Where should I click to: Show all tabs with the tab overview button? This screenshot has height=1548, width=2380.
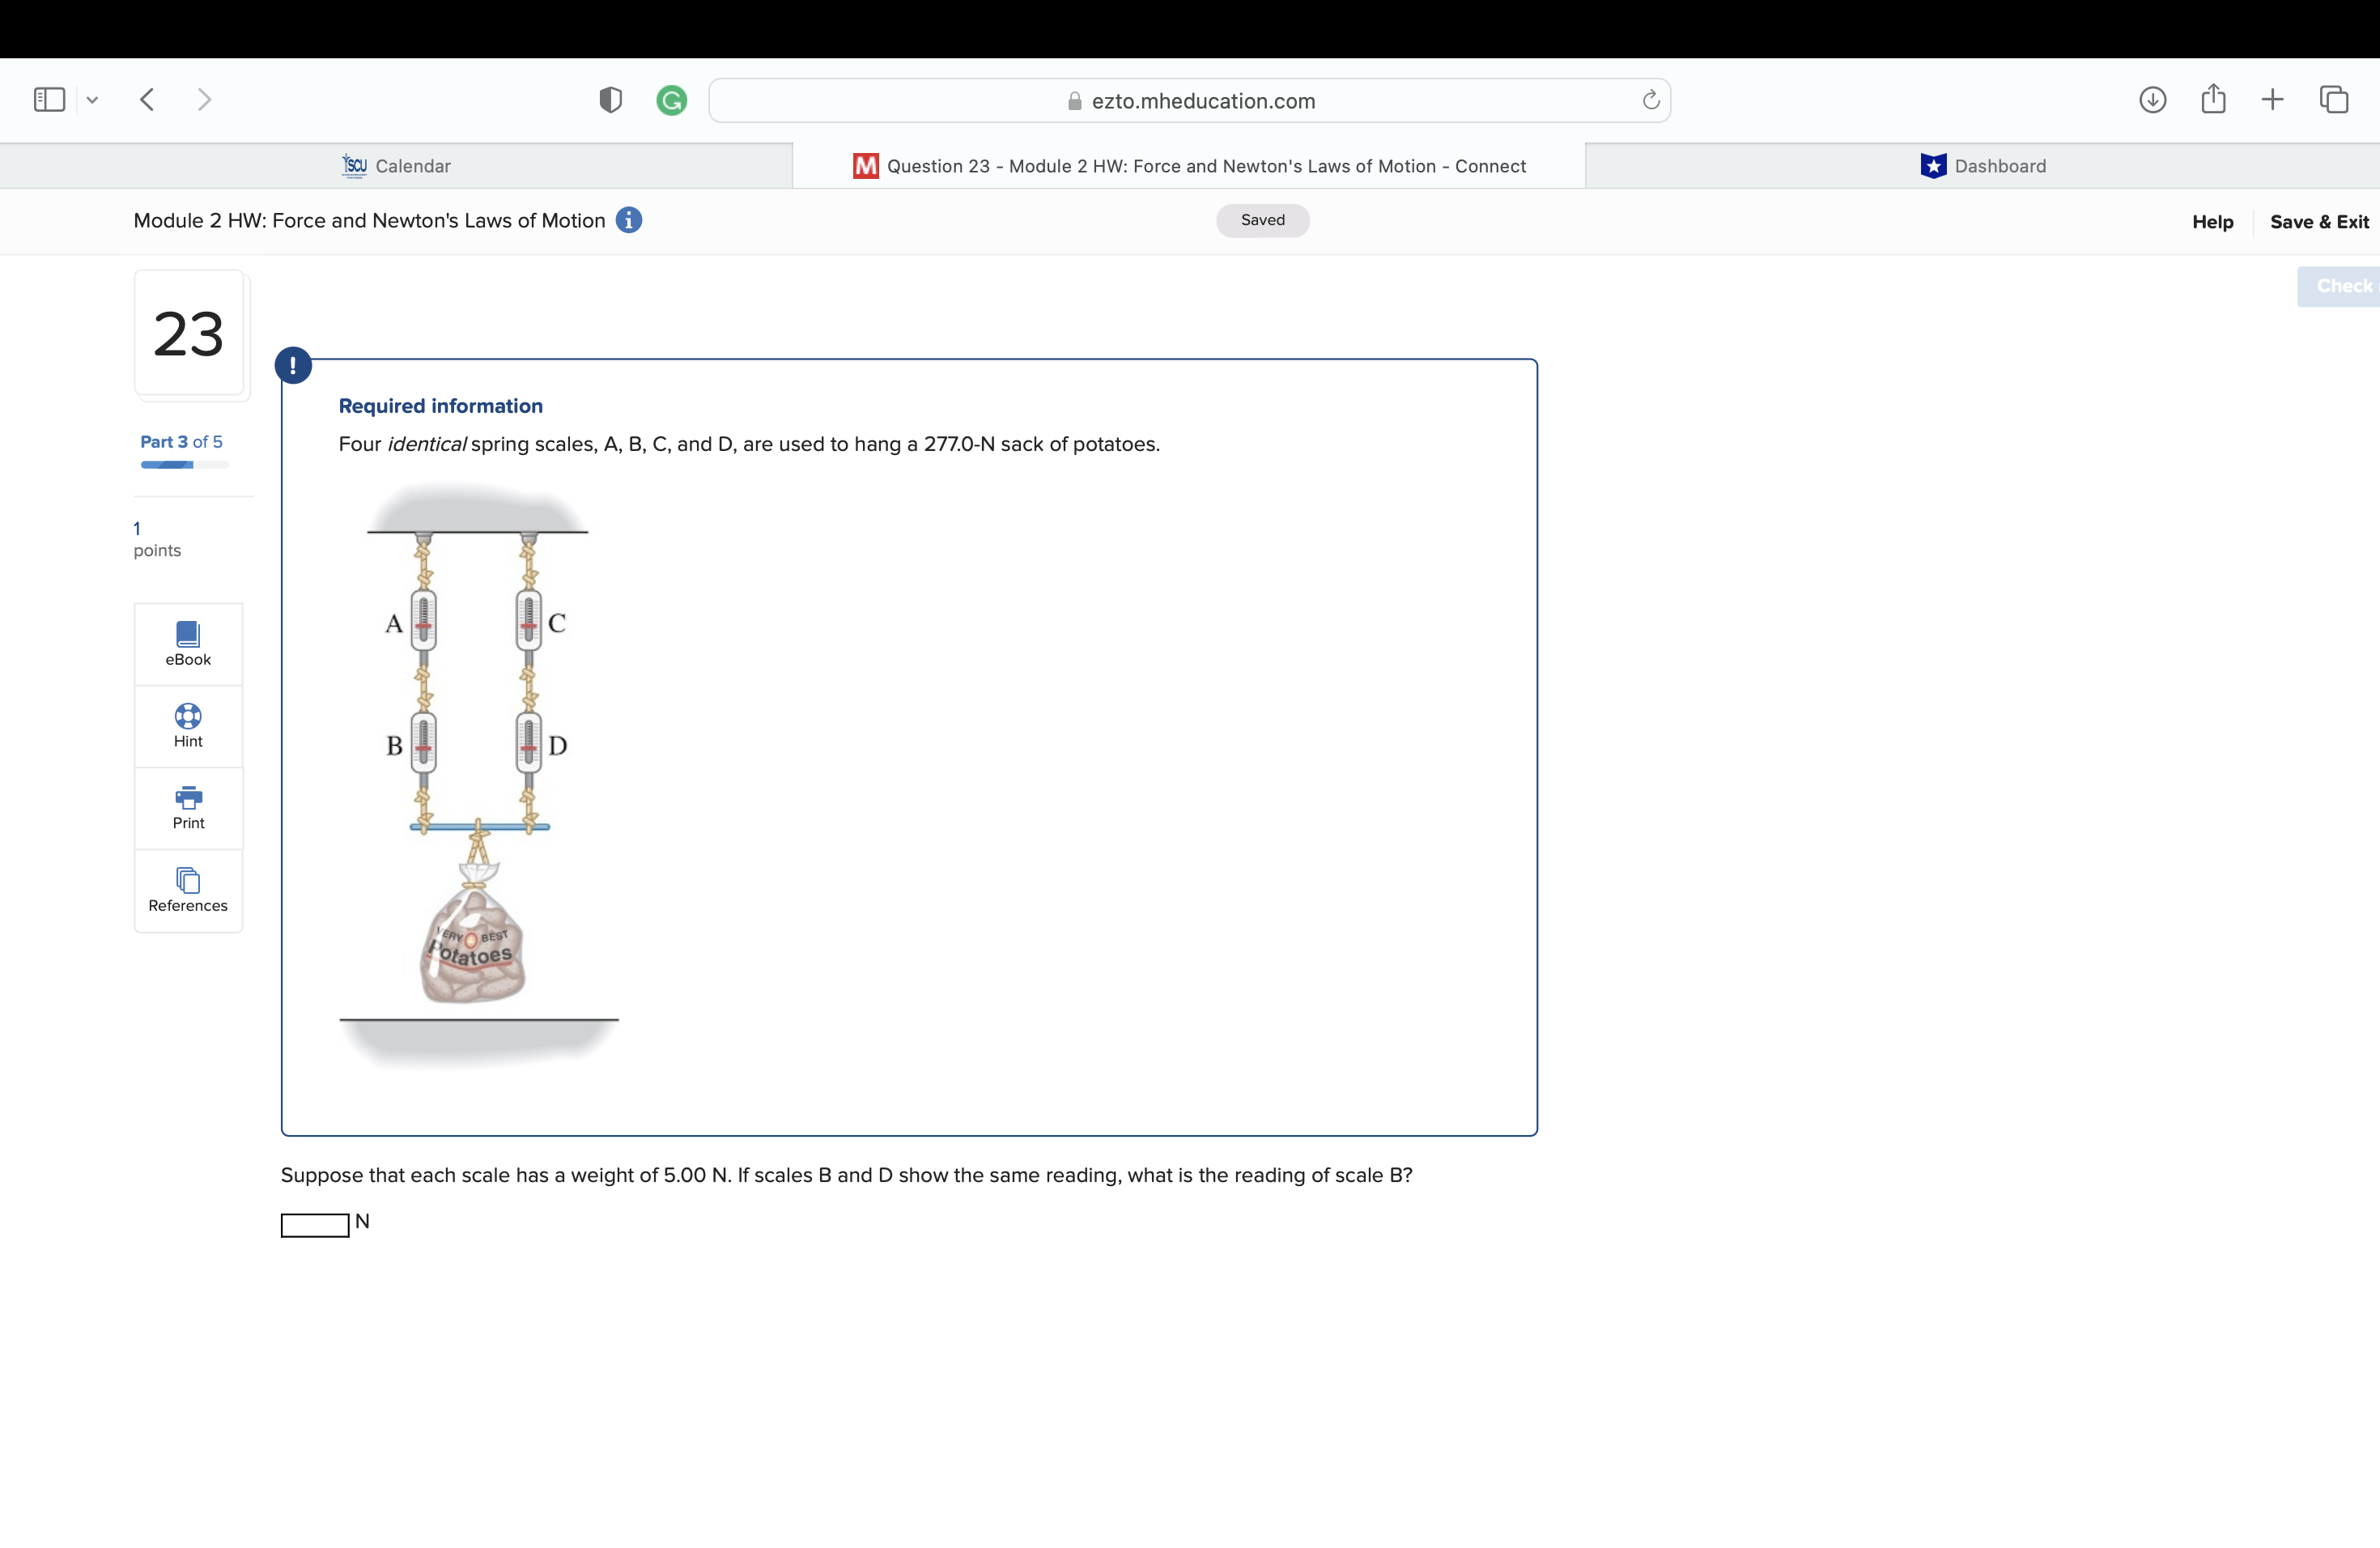click(2334, 99)
